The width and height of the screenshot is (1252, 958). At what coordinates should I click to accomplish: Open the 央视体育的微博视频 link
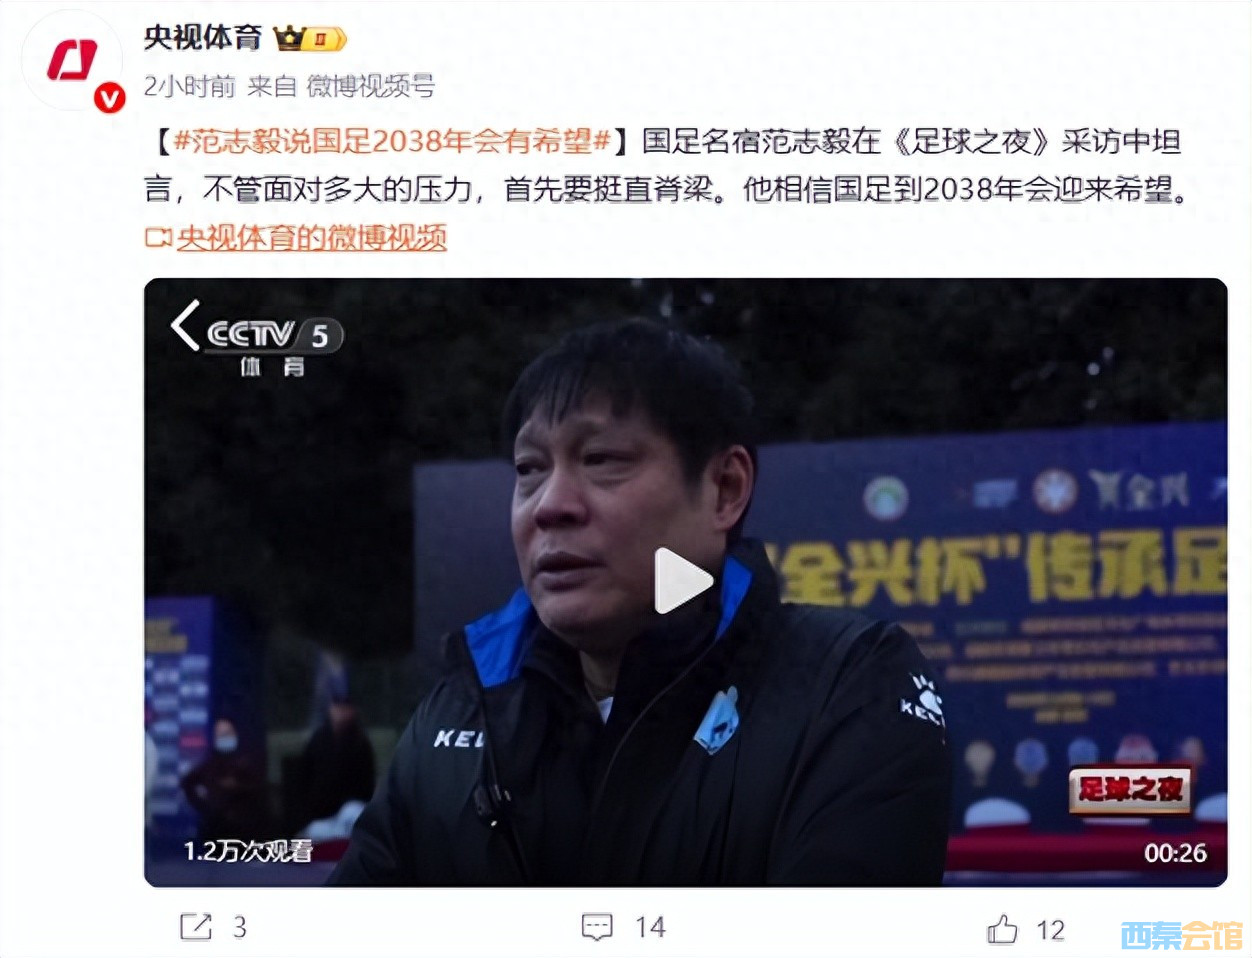[x=311, y=238]
